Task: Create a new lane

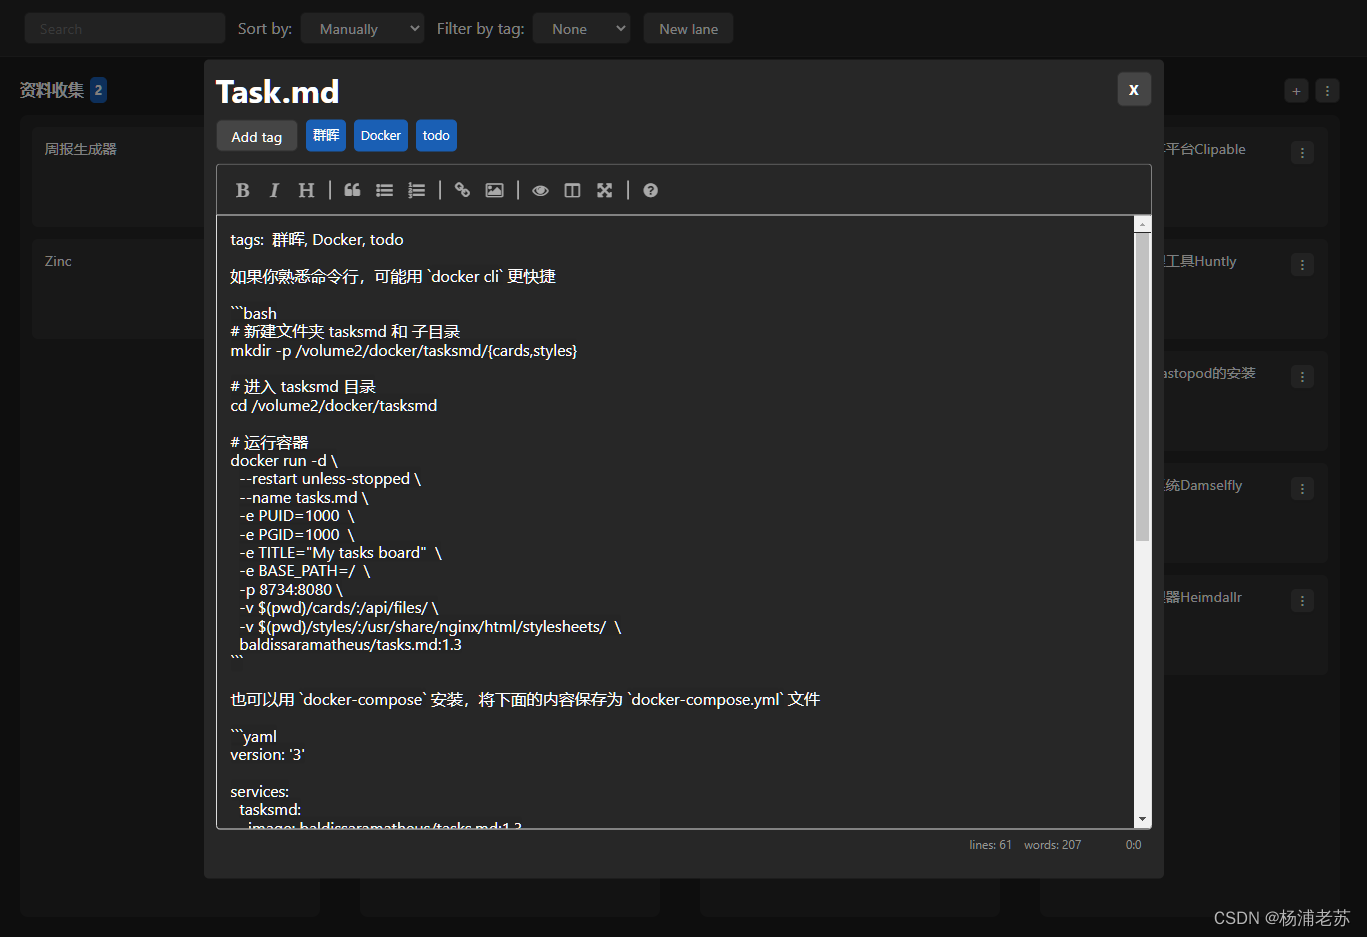Action: (x=688, y=28)
